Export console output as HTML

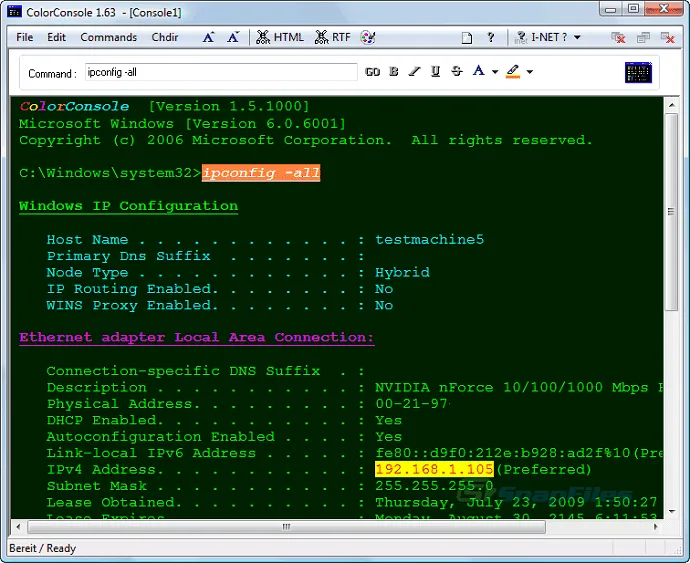tap(280, 37)
